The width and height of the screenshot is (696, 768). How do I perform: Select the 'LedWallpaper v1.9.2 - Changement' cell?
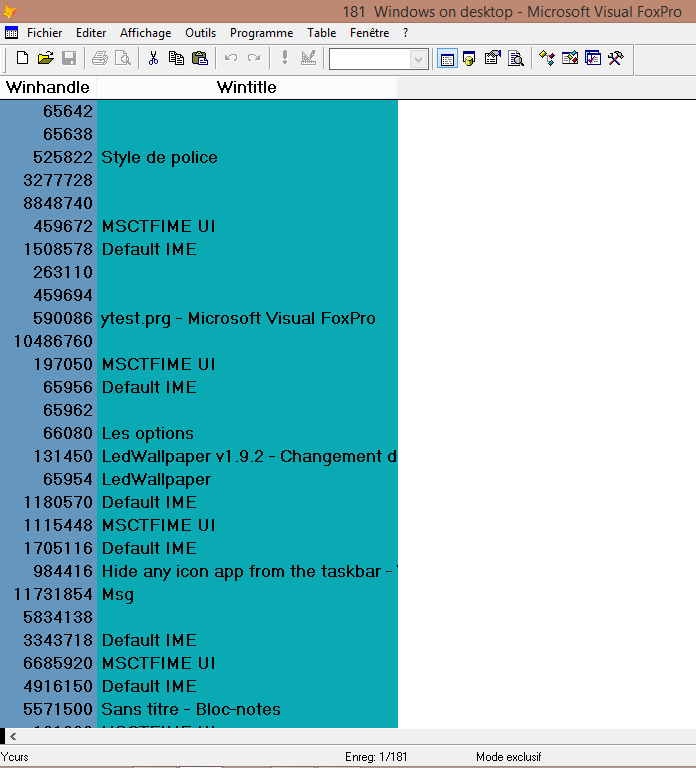pos(247,456)
